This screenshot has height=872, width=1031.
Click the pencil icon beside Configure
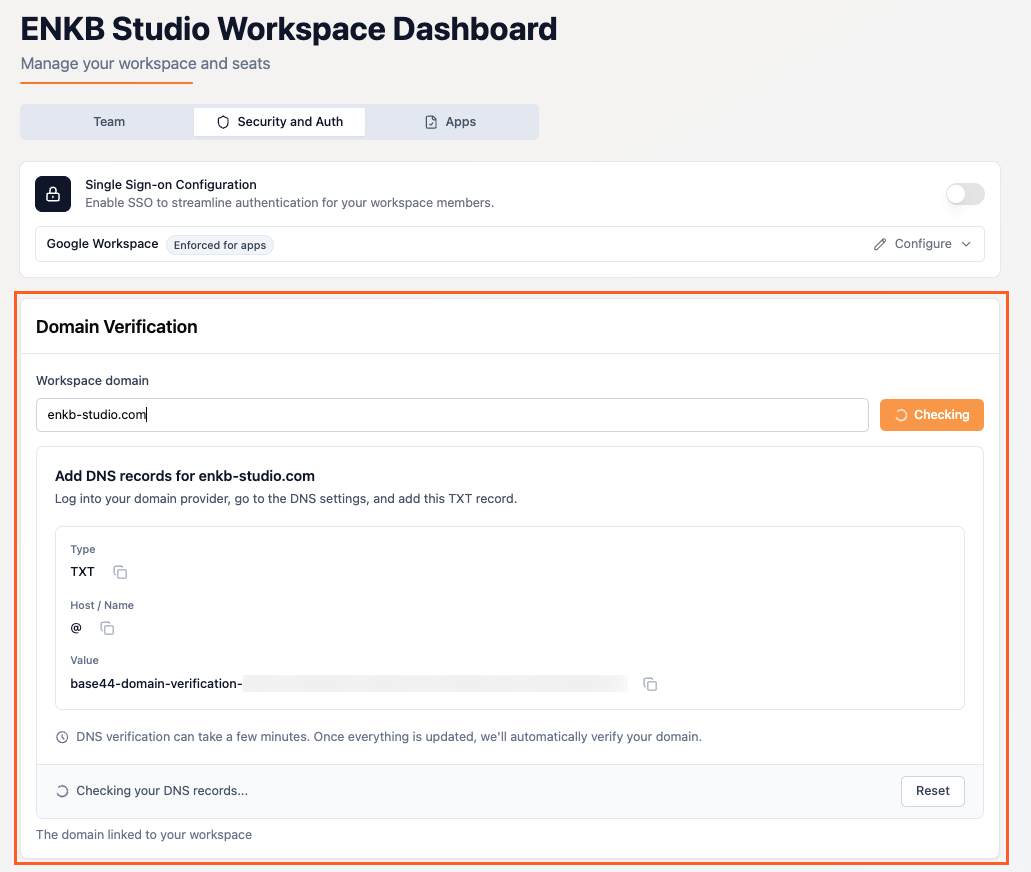tap(879, 243)
